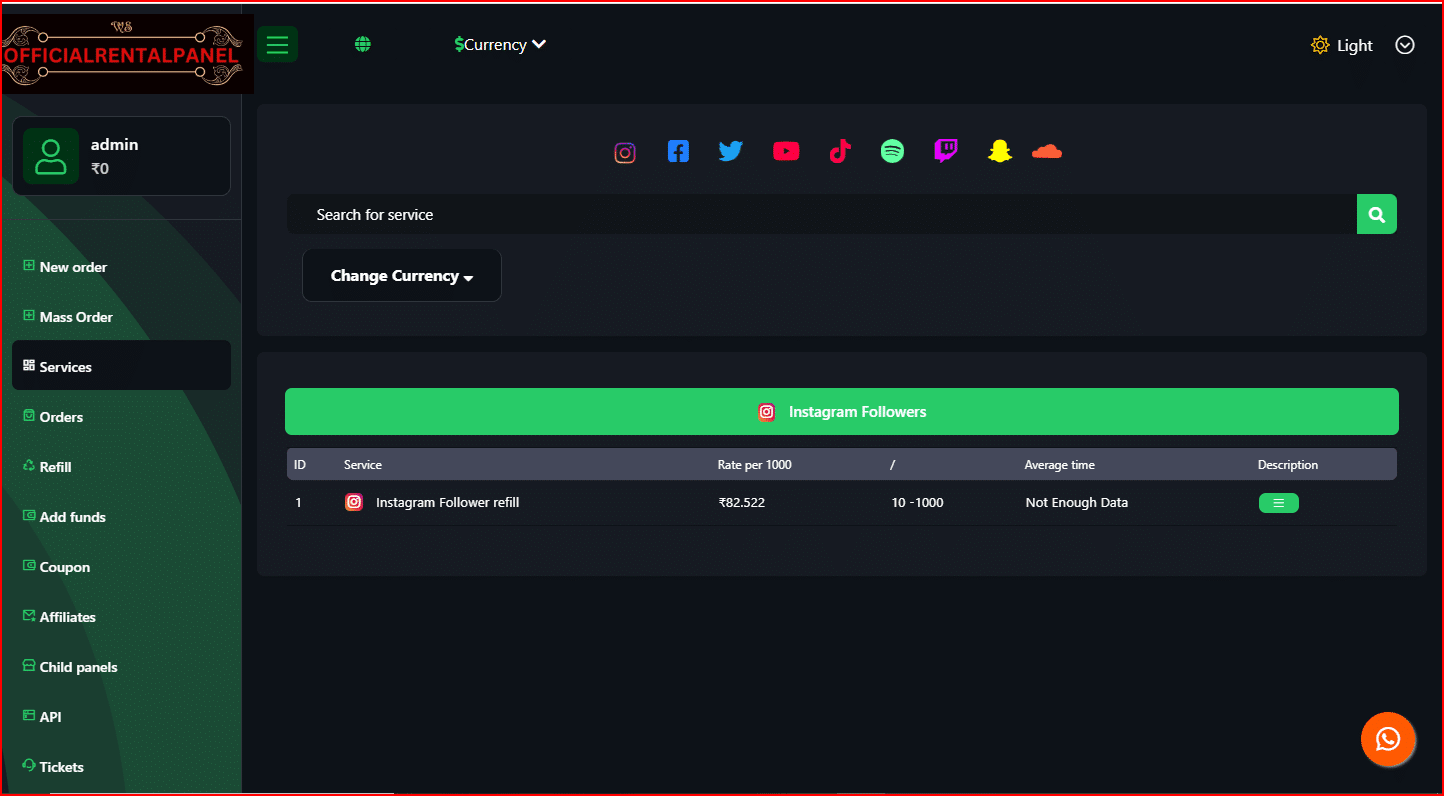The image size is (1444, 796).
Task: Go to New order in sidebar
Action: 73,267
